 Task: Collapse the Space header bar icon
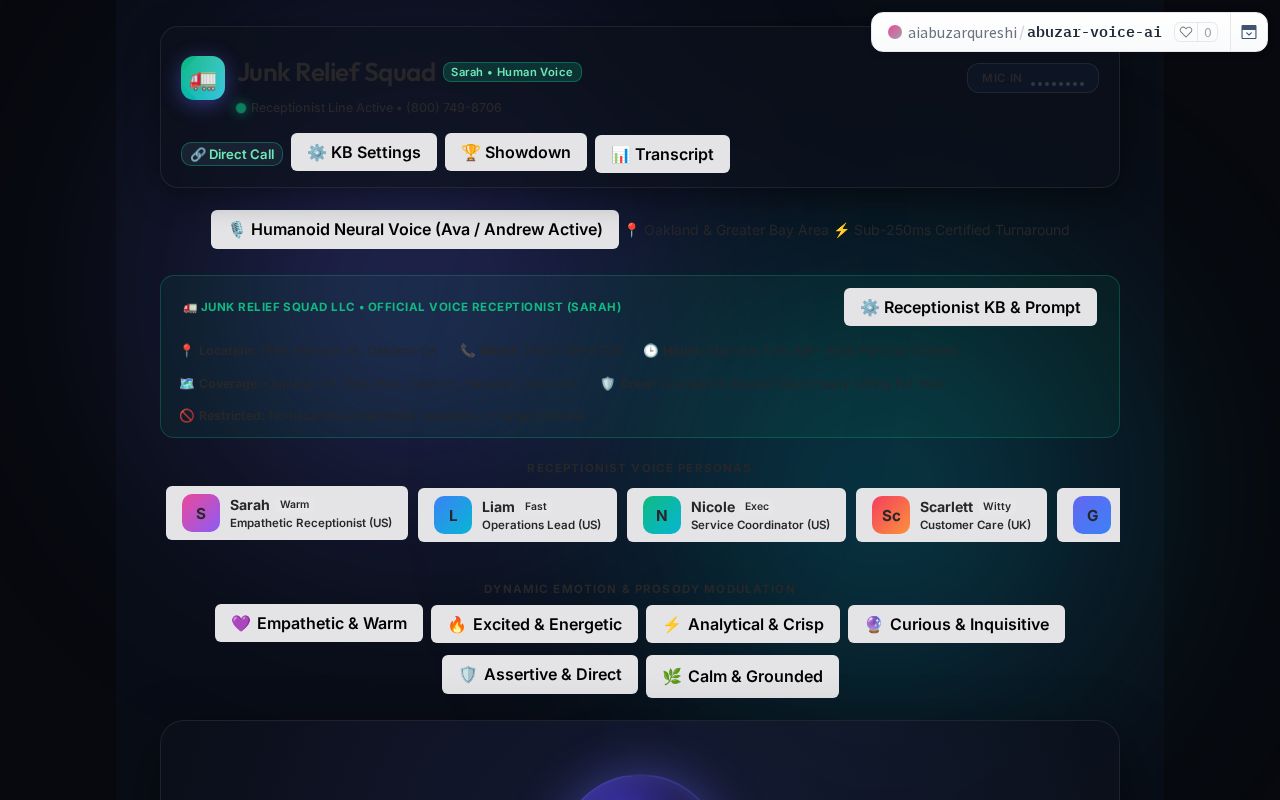pyautogui.click(x=1249, y=32)
